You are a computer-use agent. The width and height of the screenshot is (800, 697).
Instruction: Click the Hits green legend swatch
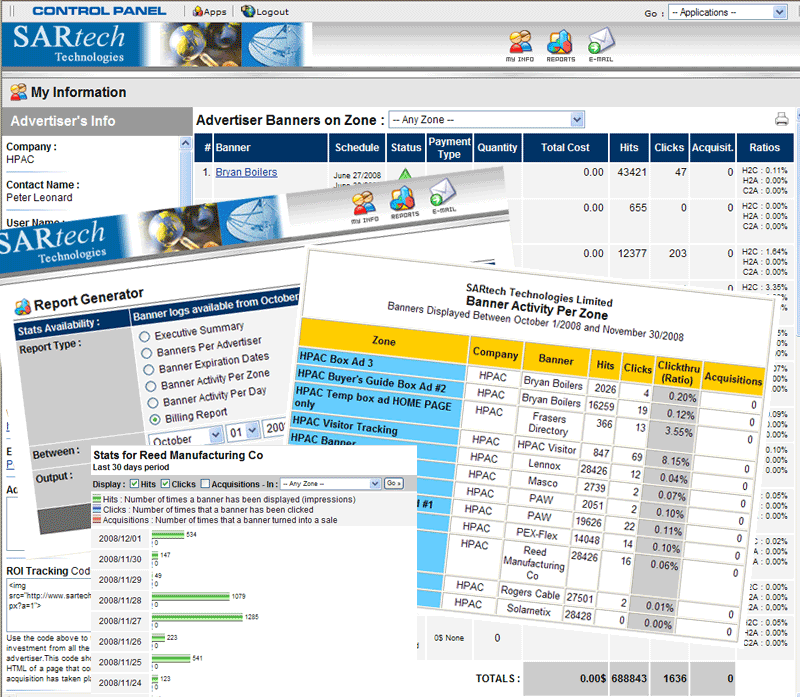pyautogui.click(x=97, y=499)
